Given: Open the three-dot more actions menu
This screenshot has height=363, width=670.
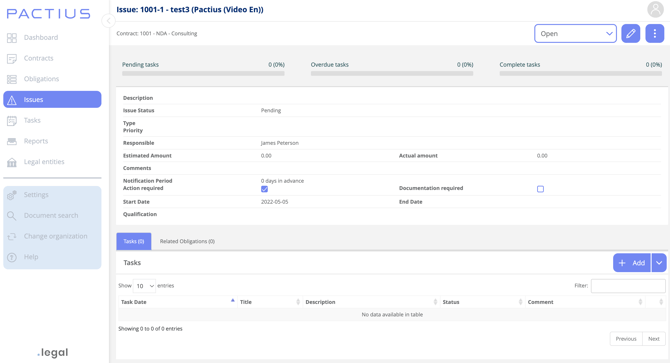Looking at the screenshot, I should [x=655, y=33].
